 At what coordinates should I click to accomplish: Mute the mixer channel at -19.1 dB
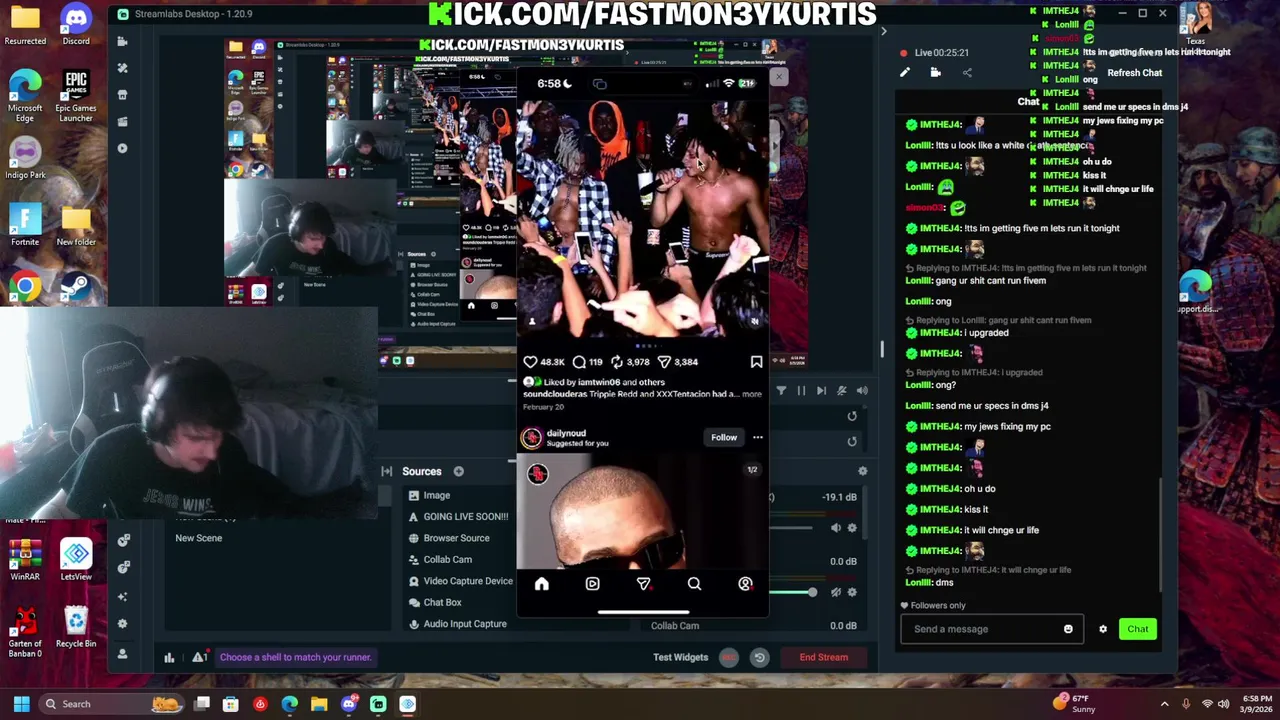[x=836, y=528]
